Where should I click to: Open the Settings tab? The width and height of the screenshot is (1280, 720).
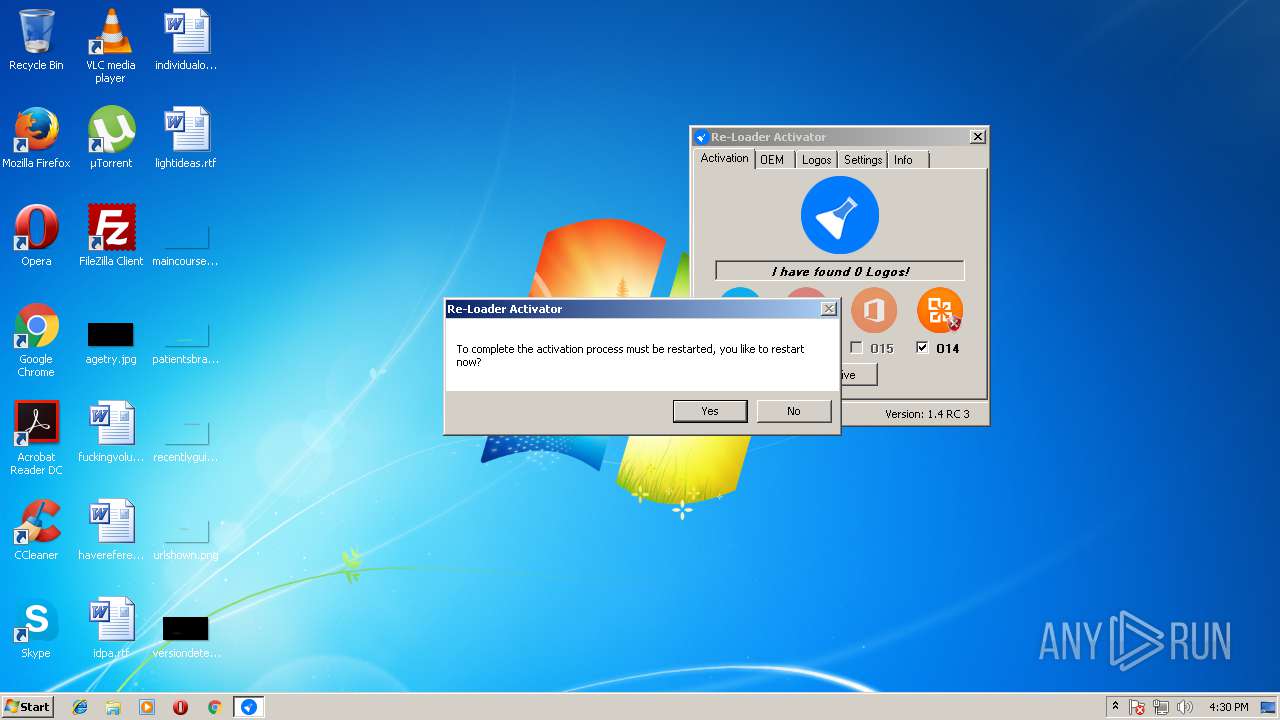click(x=863, y=160)
